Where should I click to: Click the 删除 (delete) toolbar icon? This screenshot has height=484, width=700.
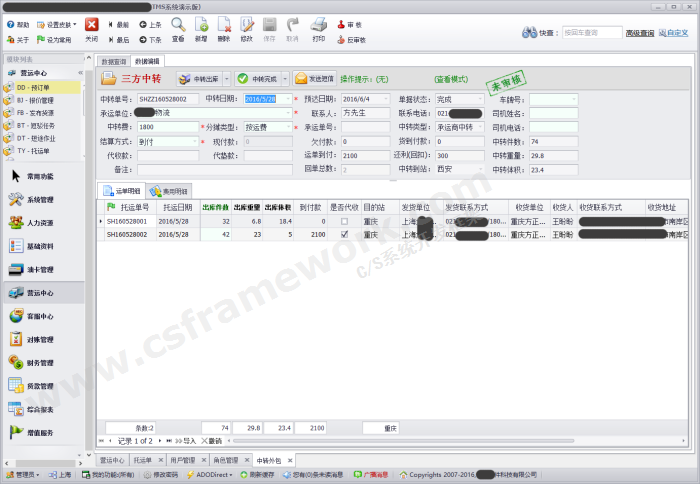223,27
